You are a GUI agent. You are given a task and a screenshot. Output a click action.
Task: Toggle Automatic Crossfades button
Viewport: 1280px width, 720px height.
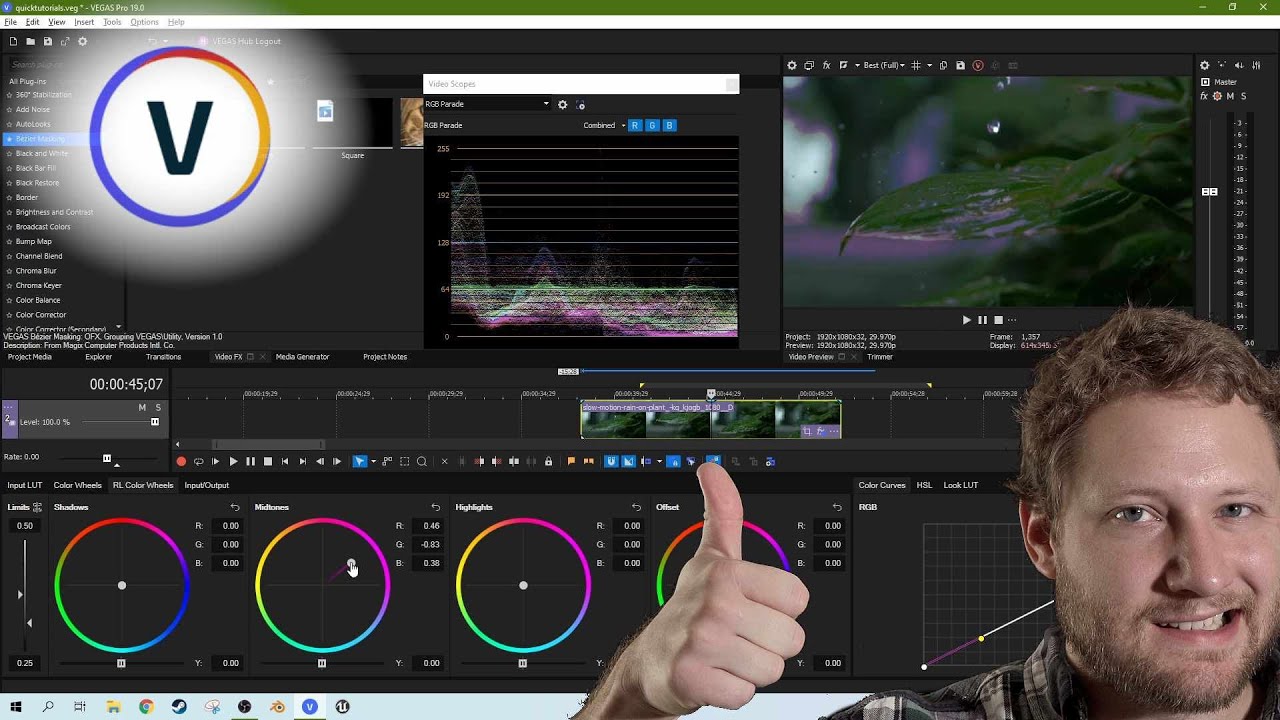click(628, 461)
